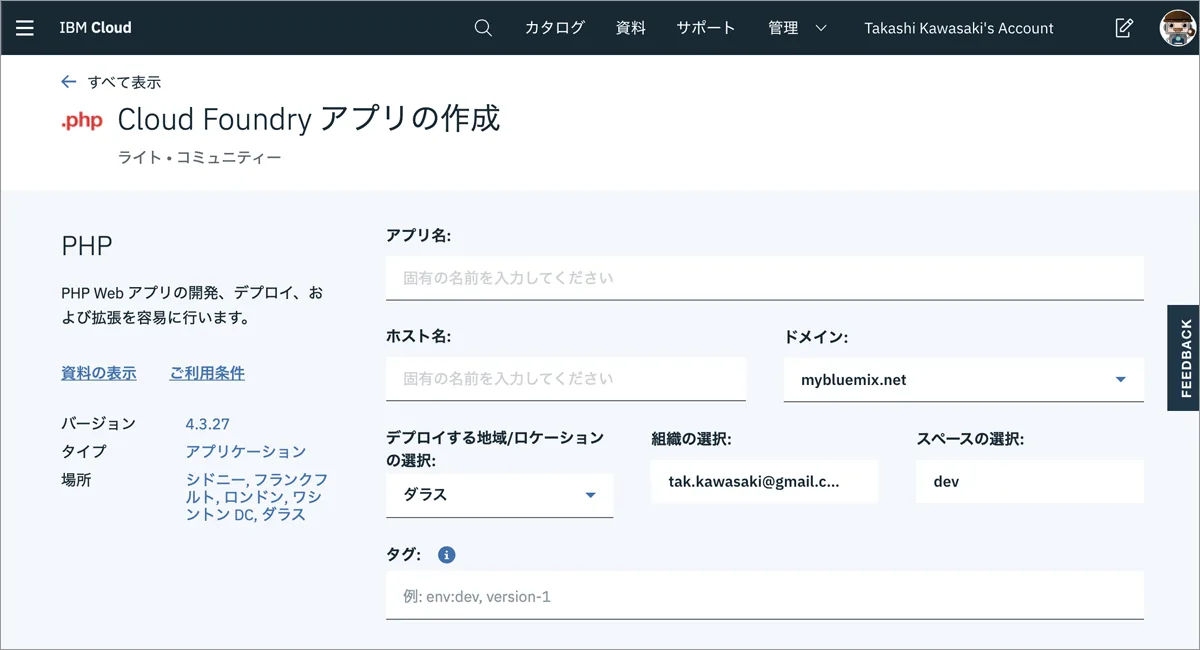Viewport: 1200px width, 650px height.
Task: Go to IBM Cloud home logo
Action: click(95, 28)
